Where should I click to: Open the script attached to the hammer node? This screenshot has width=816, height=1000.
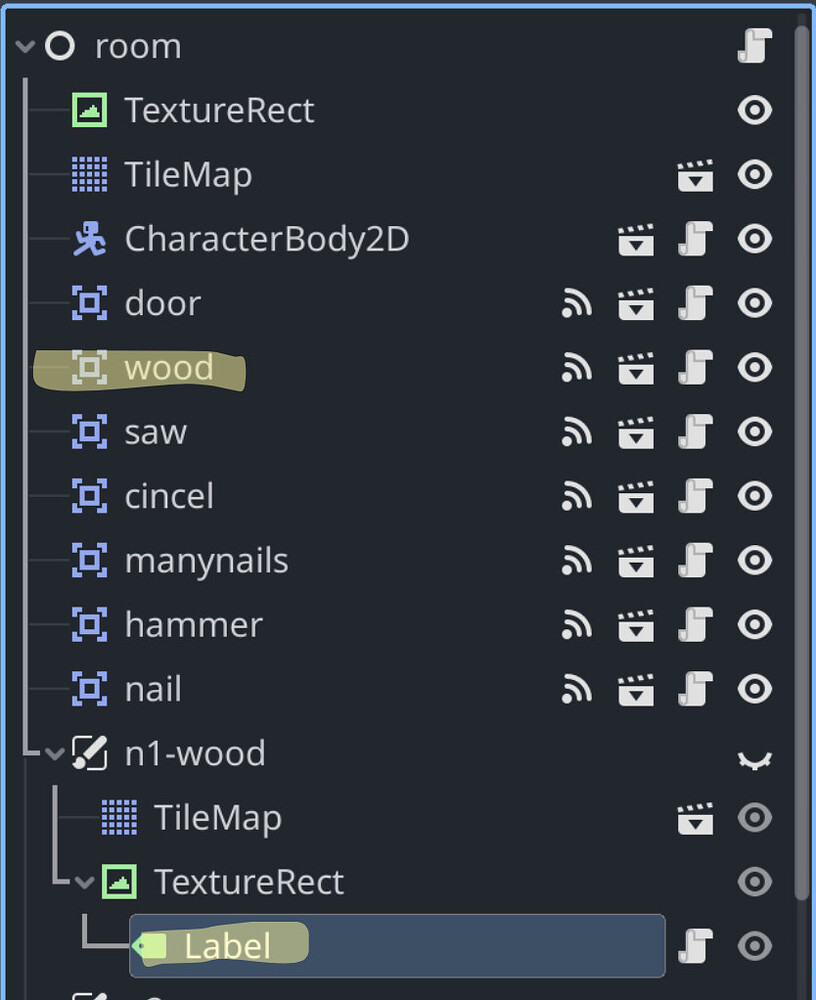(695, 625)
